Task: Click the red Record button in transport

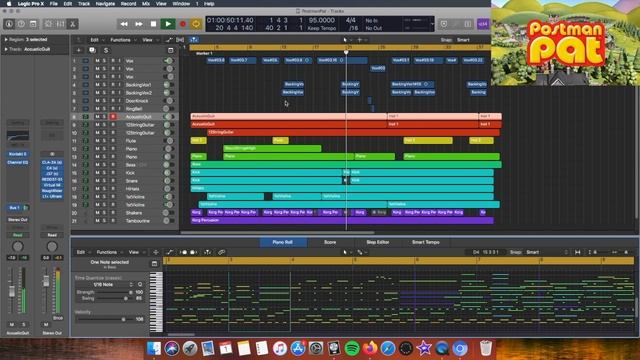Action: (x=183, y=24)
